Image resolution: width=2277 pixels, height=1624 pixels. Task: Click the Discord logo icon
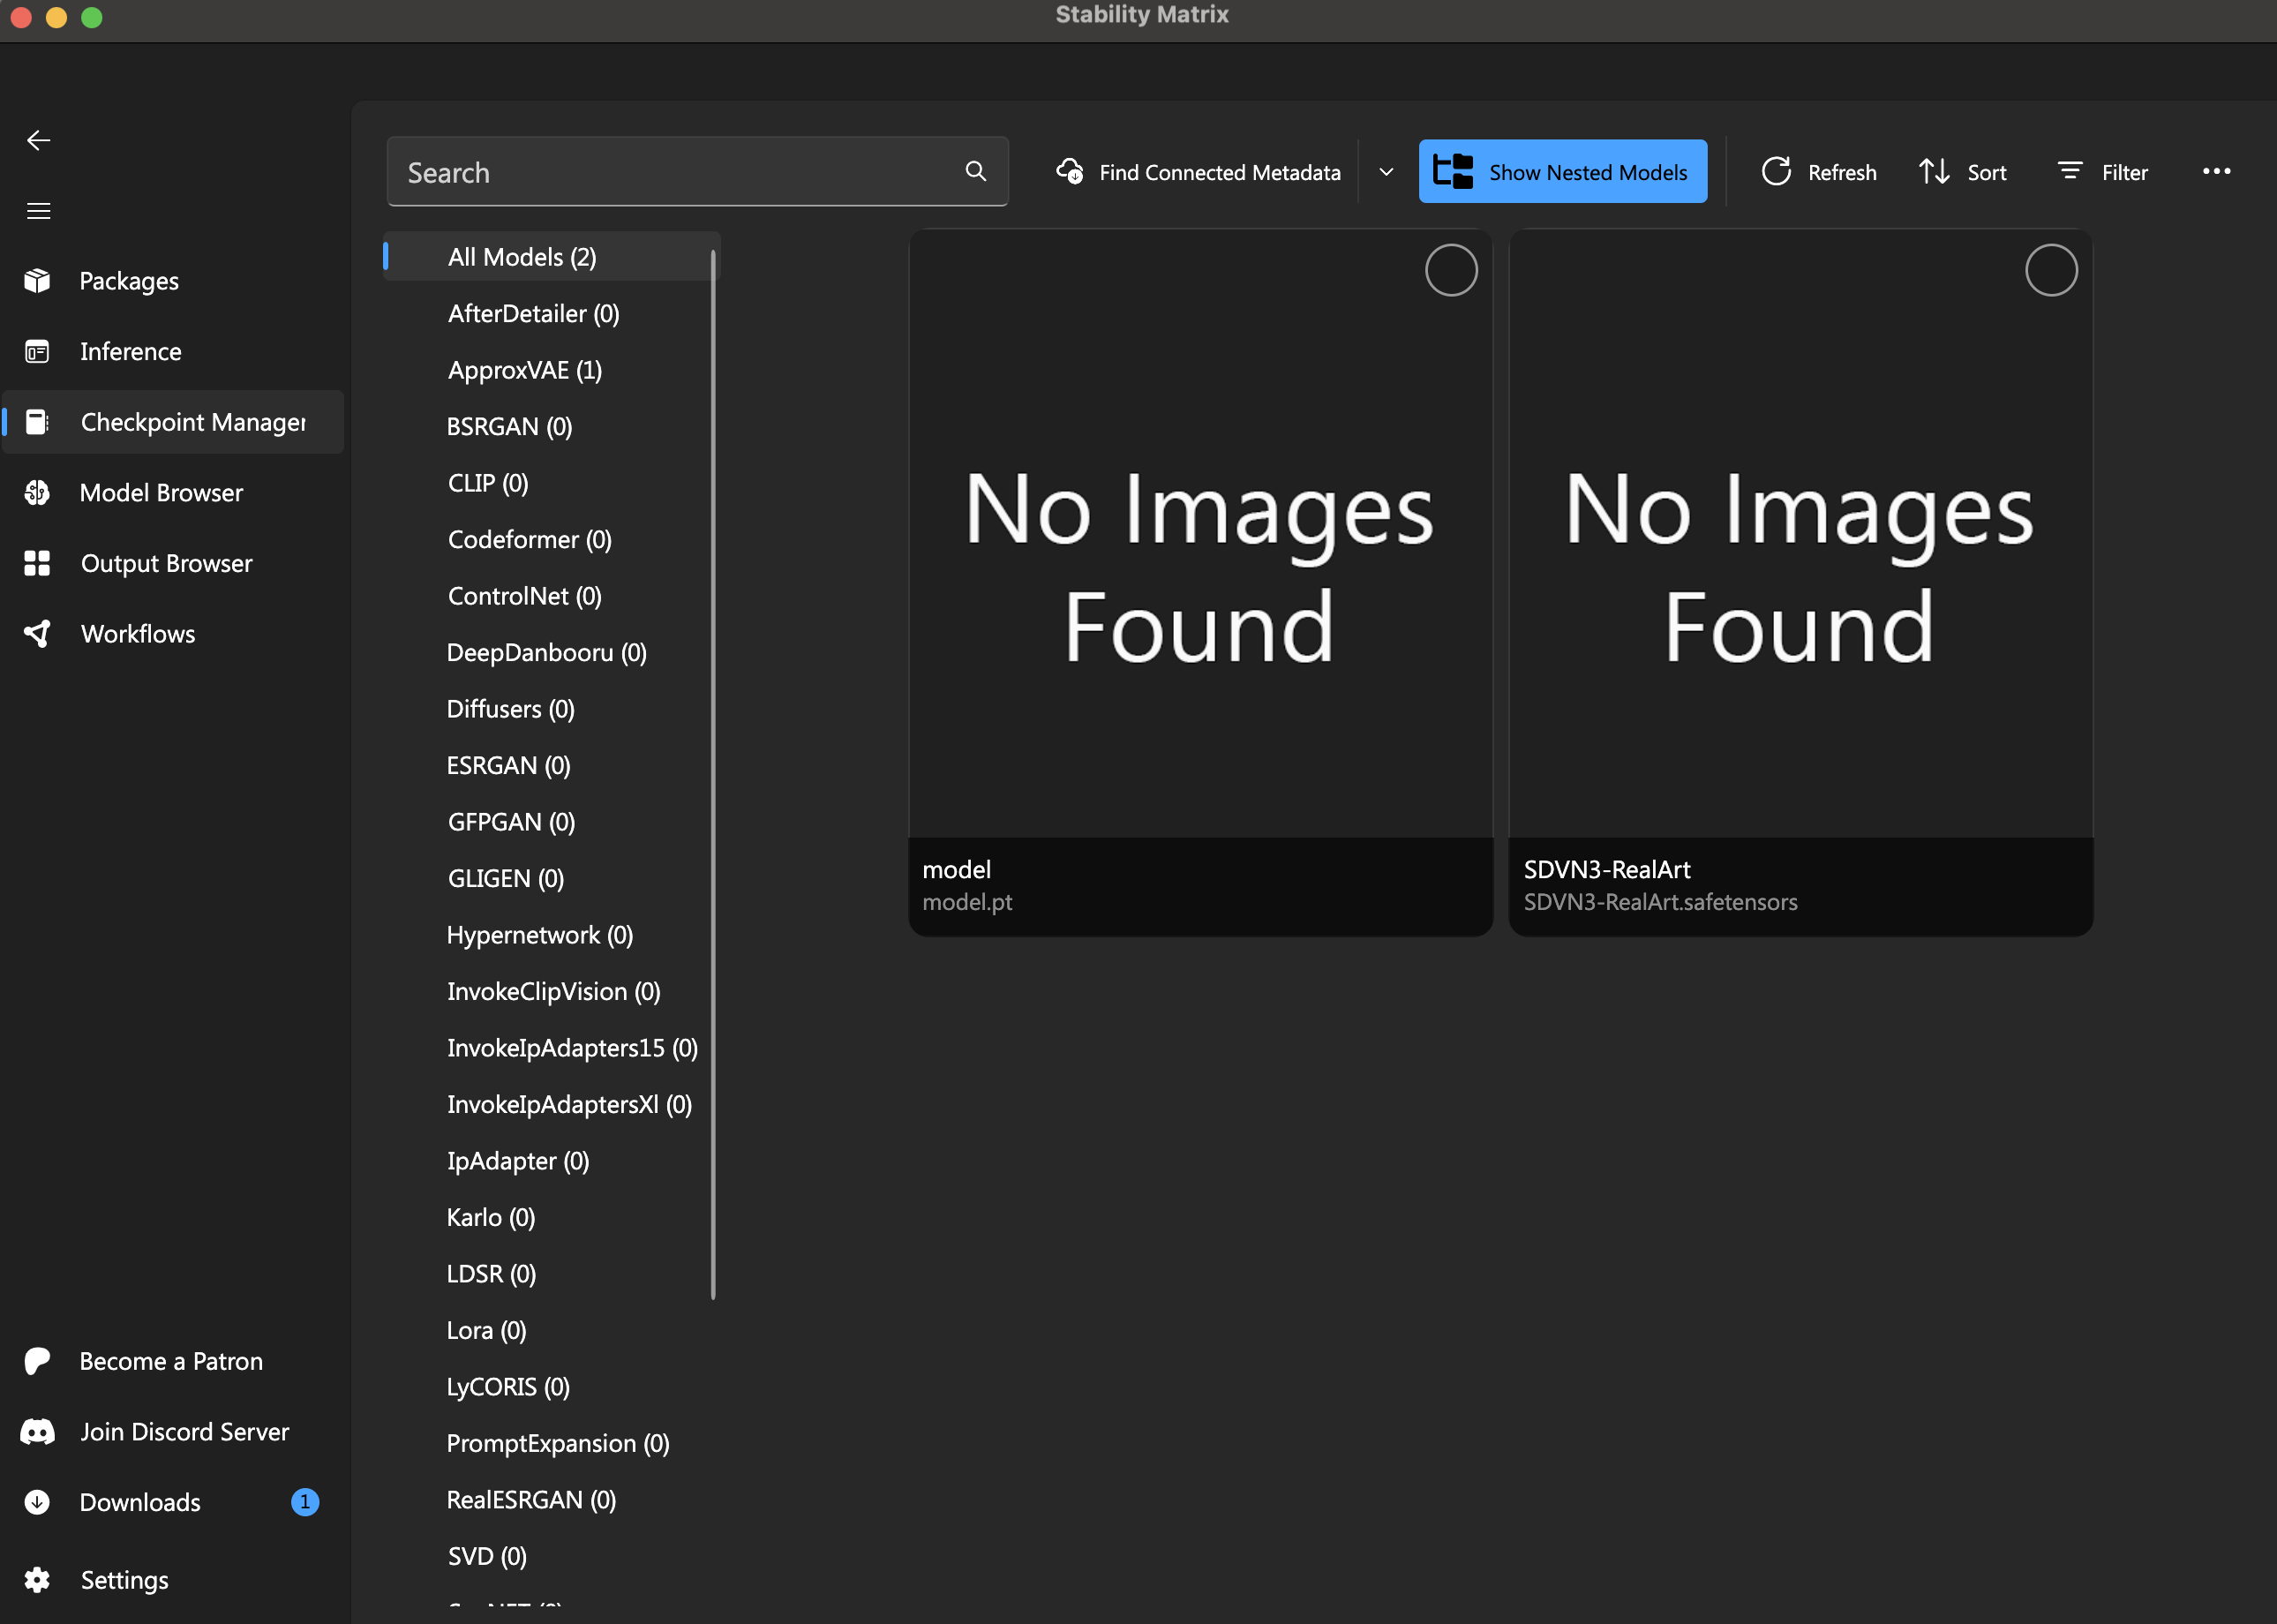tap(38, 1432)
